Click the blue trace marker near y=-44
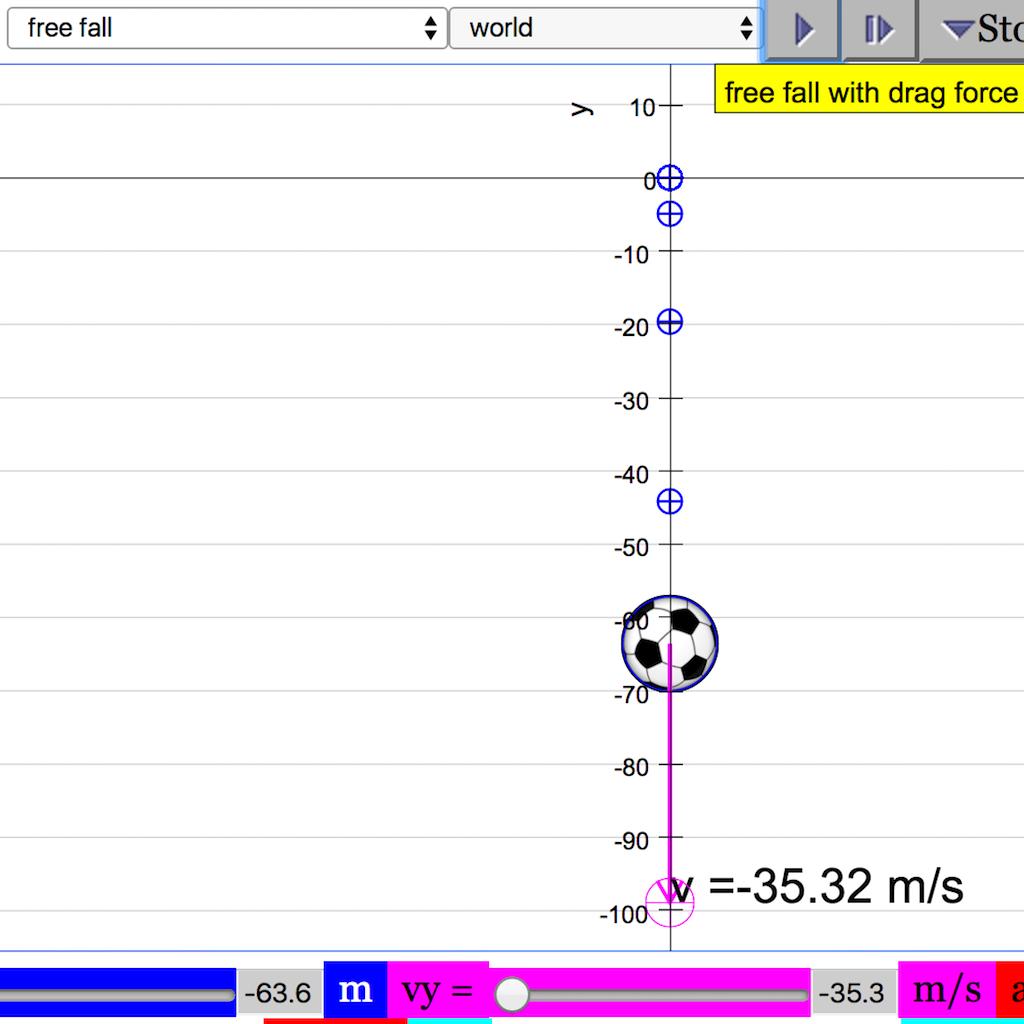1024x1024 pixels. tap(669, 502)
